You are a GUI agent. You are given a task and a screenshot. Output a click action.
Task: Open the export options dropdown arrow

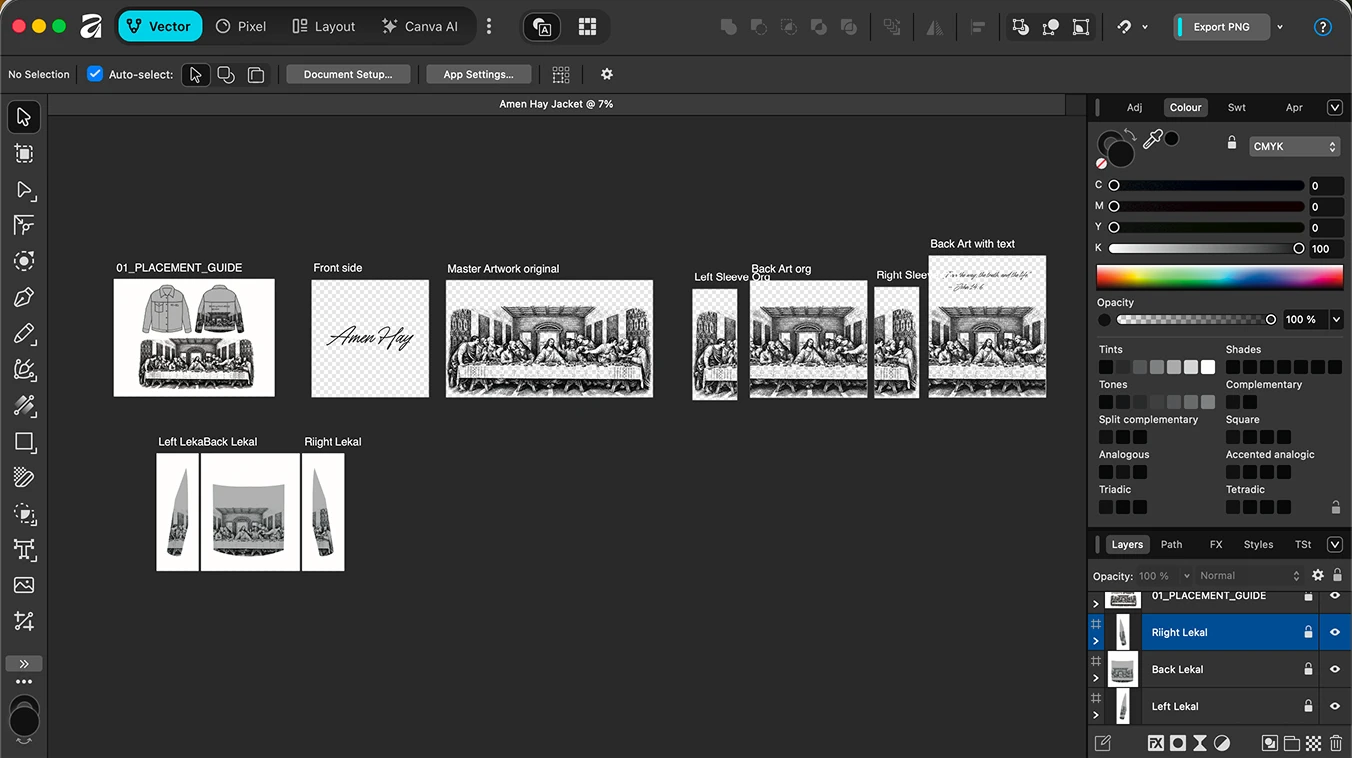coord(1280,27)
